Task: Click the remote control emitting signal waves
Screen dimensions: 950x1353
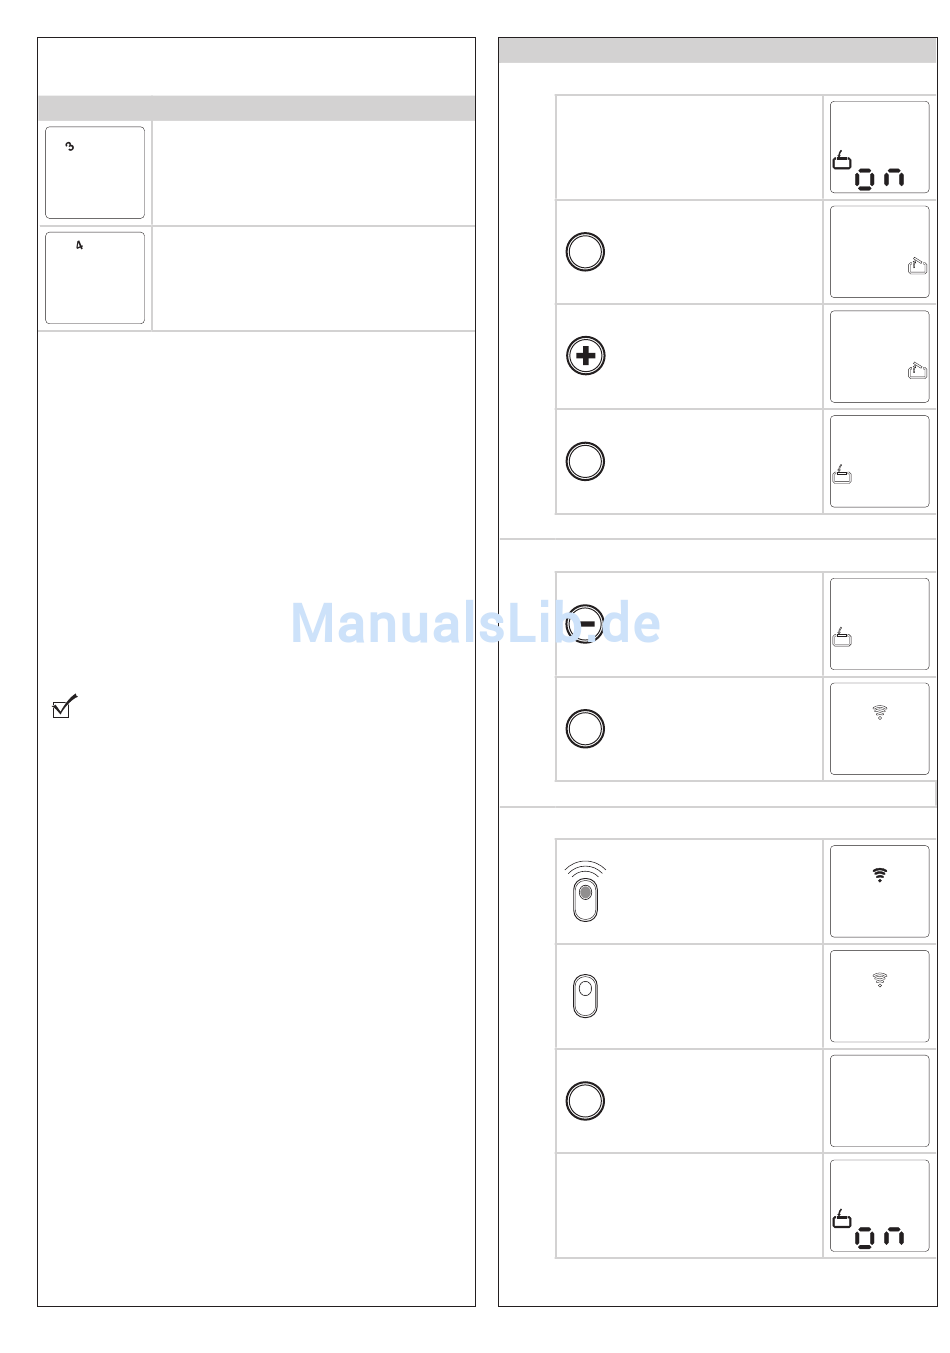Action: tap(585, 891)
